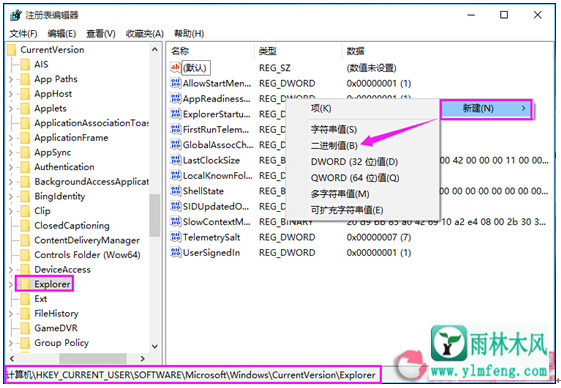Screen dimensions: 561x388
Task: Expand the Applets tree node
Action: (x=10, y=108)
